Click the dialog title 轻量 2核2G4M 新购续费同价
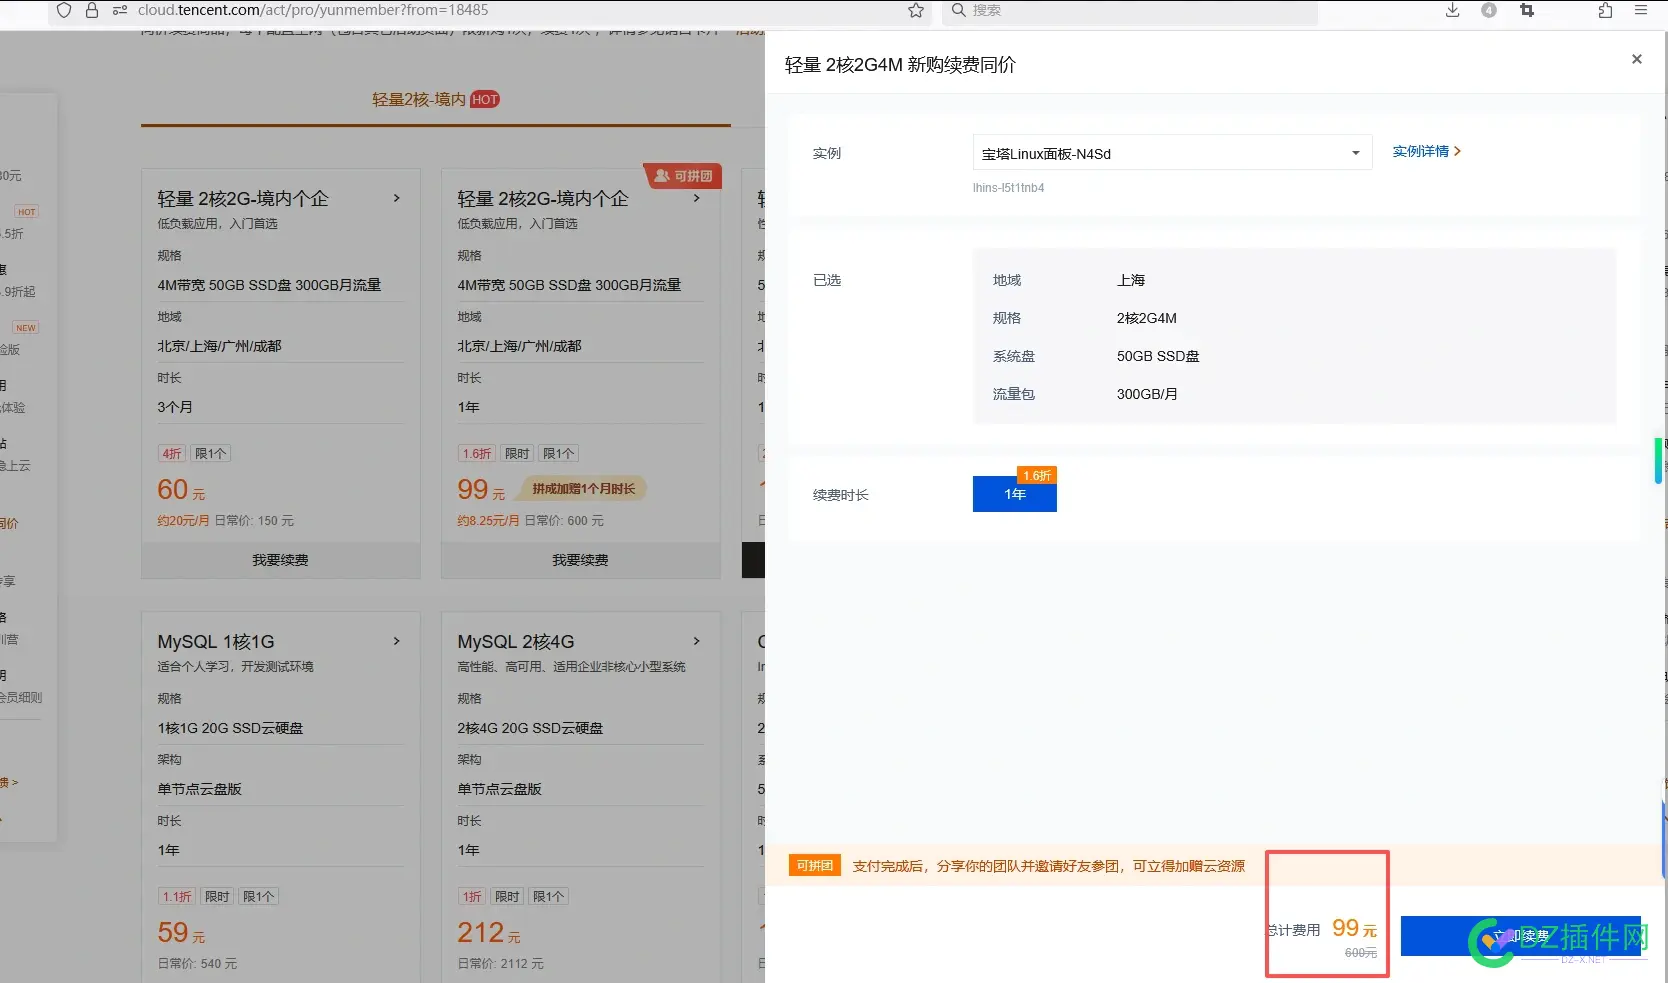 (900, 64)
